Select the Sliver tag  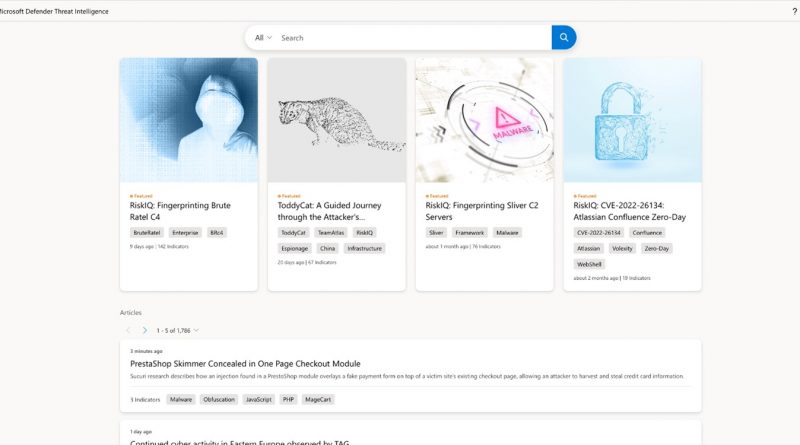[x=436, y=233]
